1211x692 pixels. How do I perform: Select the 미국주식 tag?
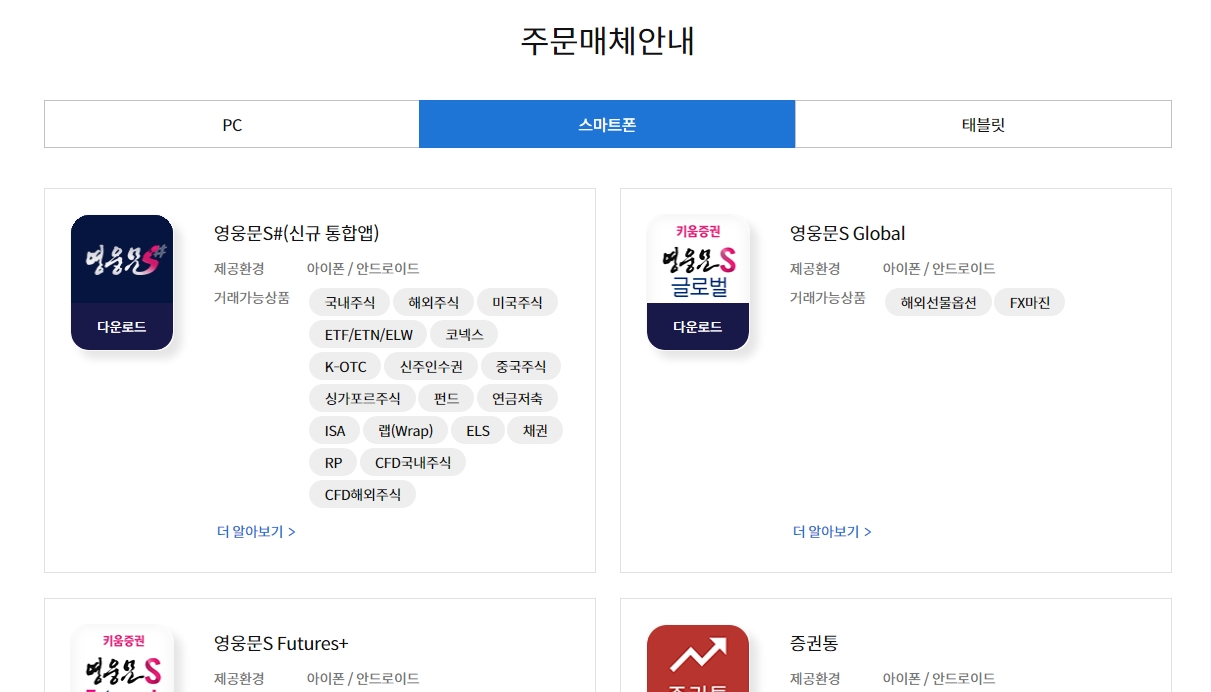pos(517,302)
